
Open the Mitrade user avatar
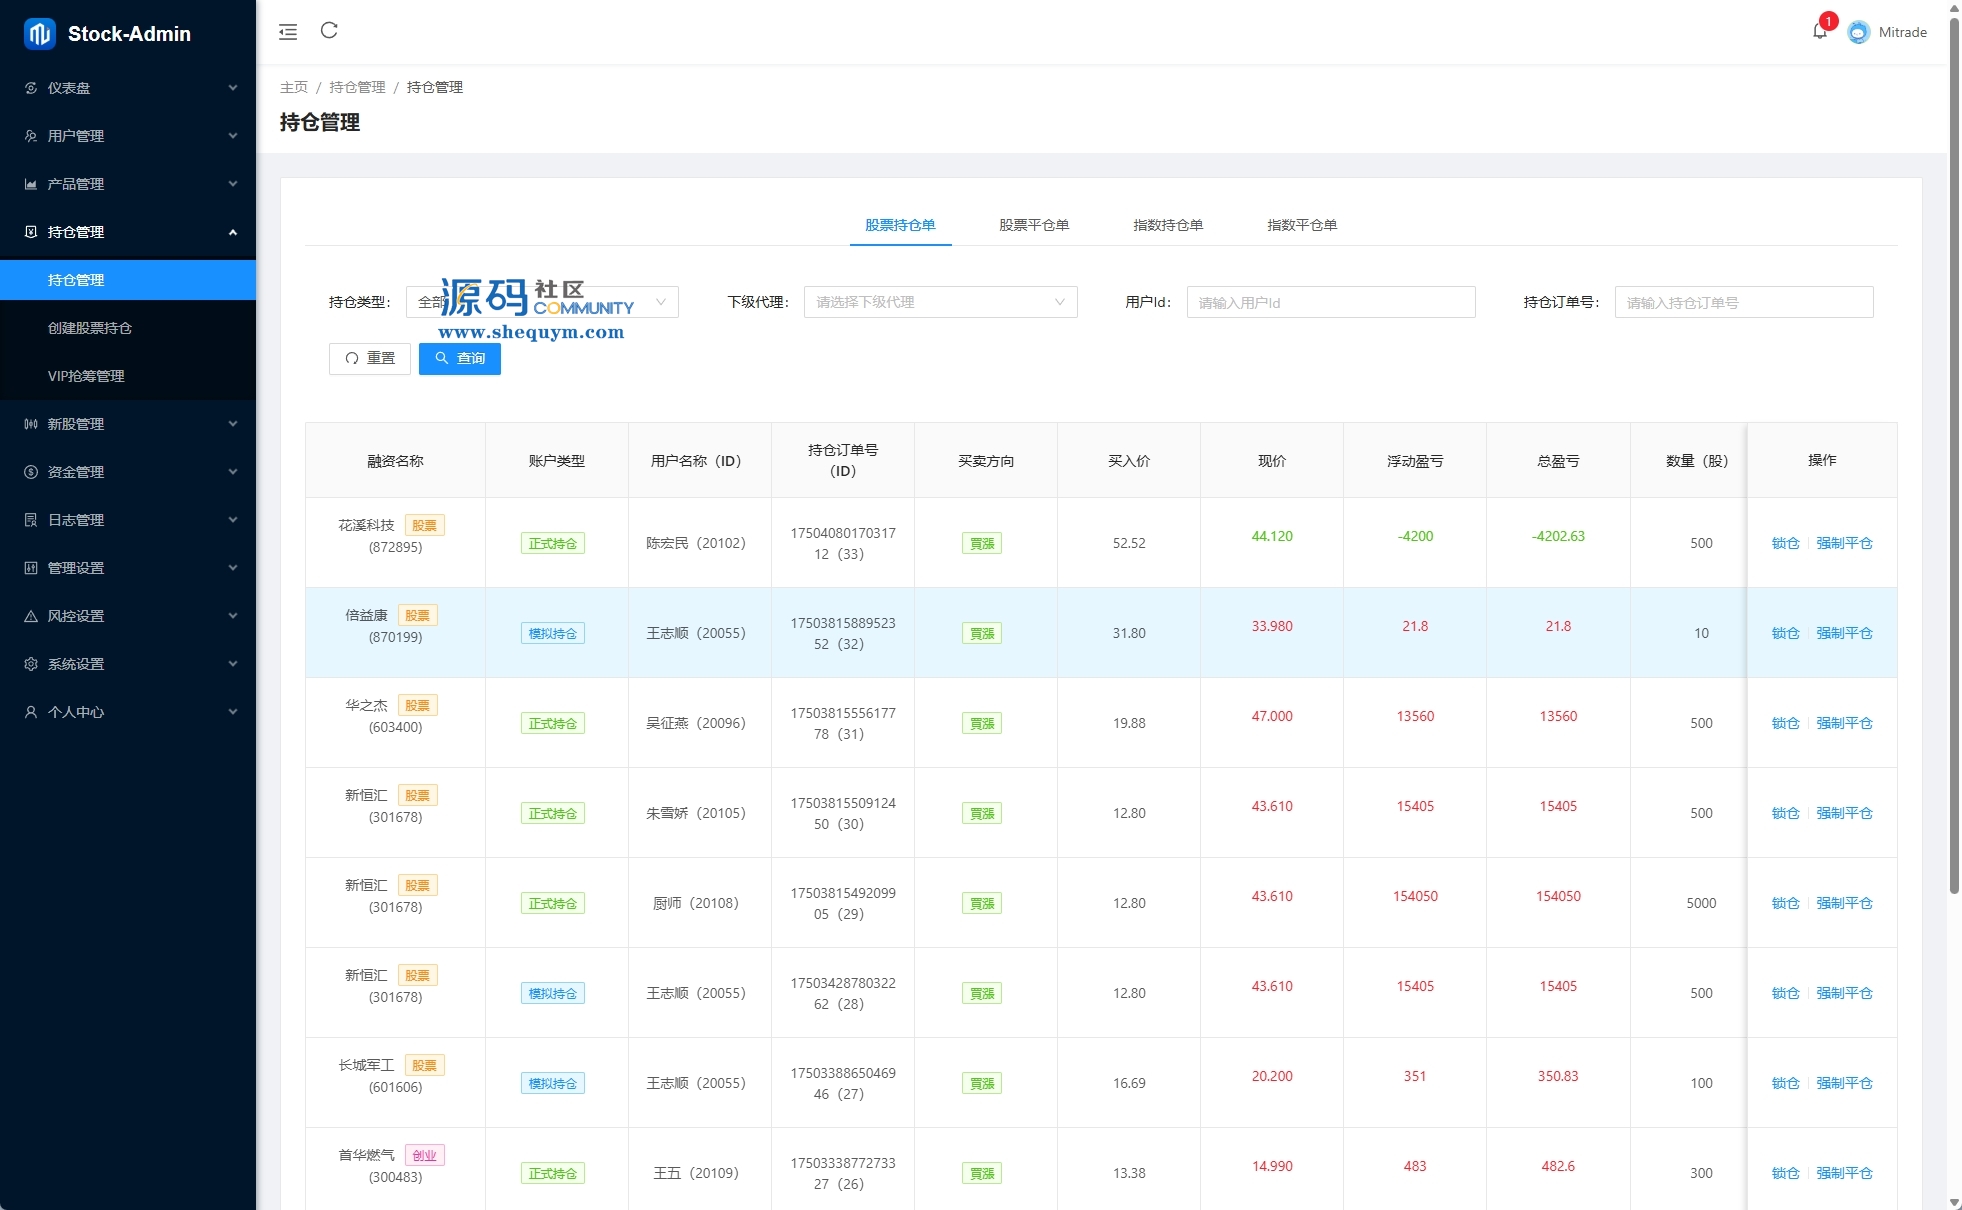(x=1858, y=32)
